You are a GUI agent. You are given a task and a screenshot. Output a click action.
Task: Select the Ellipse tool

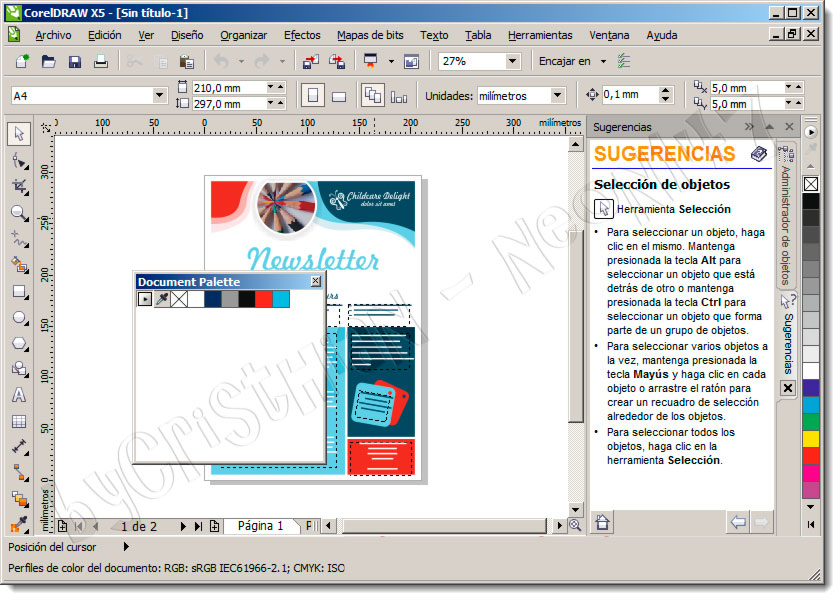20,318
